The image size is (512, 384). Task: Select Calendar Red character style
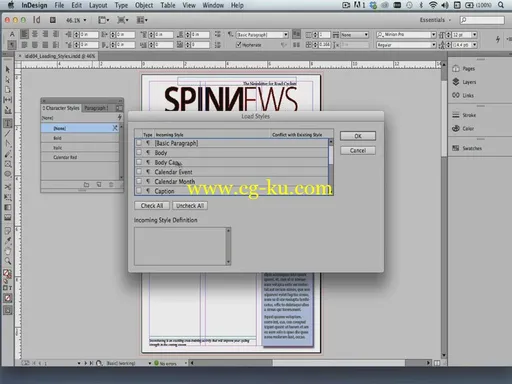click(x=80, y=157)
